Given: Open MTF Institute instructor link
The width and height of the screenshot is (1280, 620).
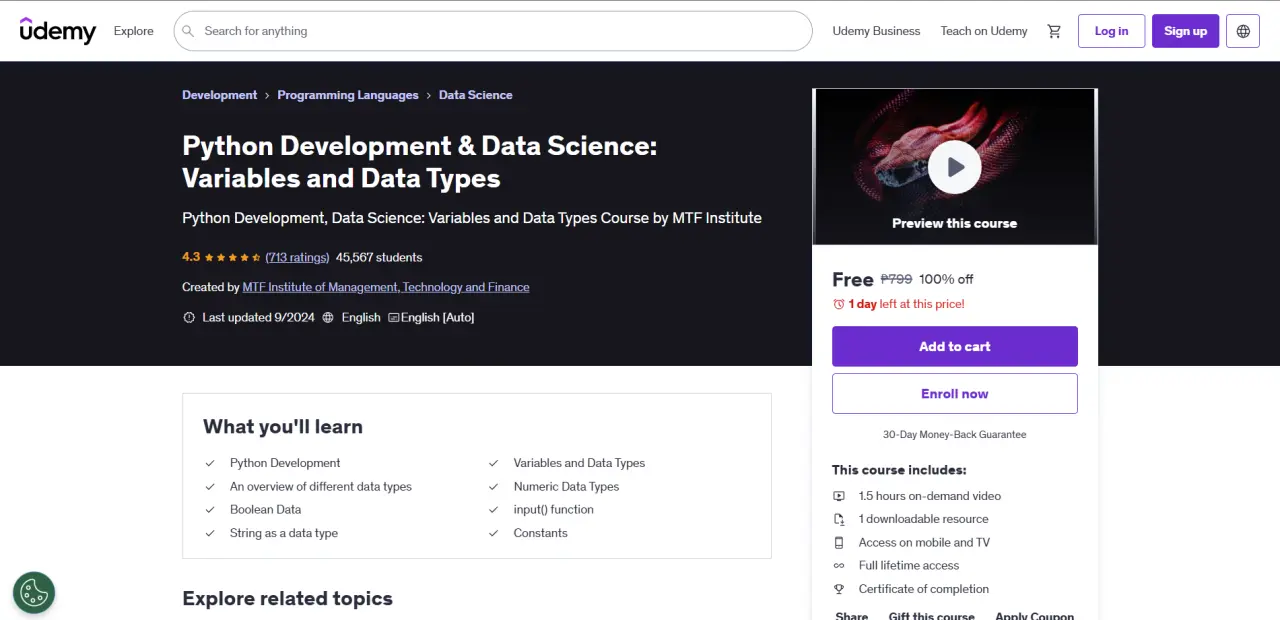Looking at the screenshot, I should pos(386,287).
